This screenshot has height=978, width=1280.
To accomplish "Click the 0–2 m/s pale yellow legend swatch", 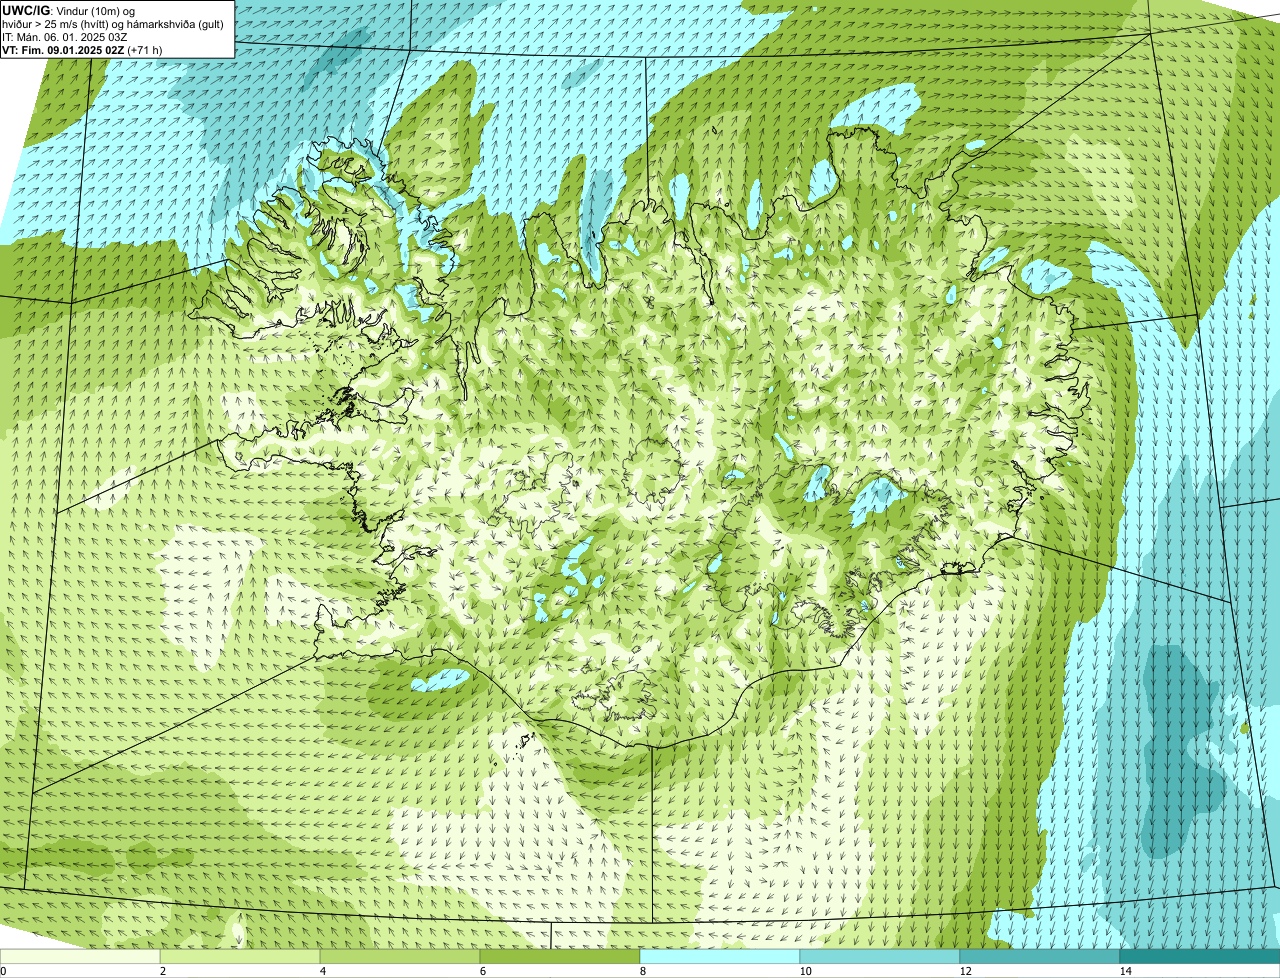I will coord(80,956).
